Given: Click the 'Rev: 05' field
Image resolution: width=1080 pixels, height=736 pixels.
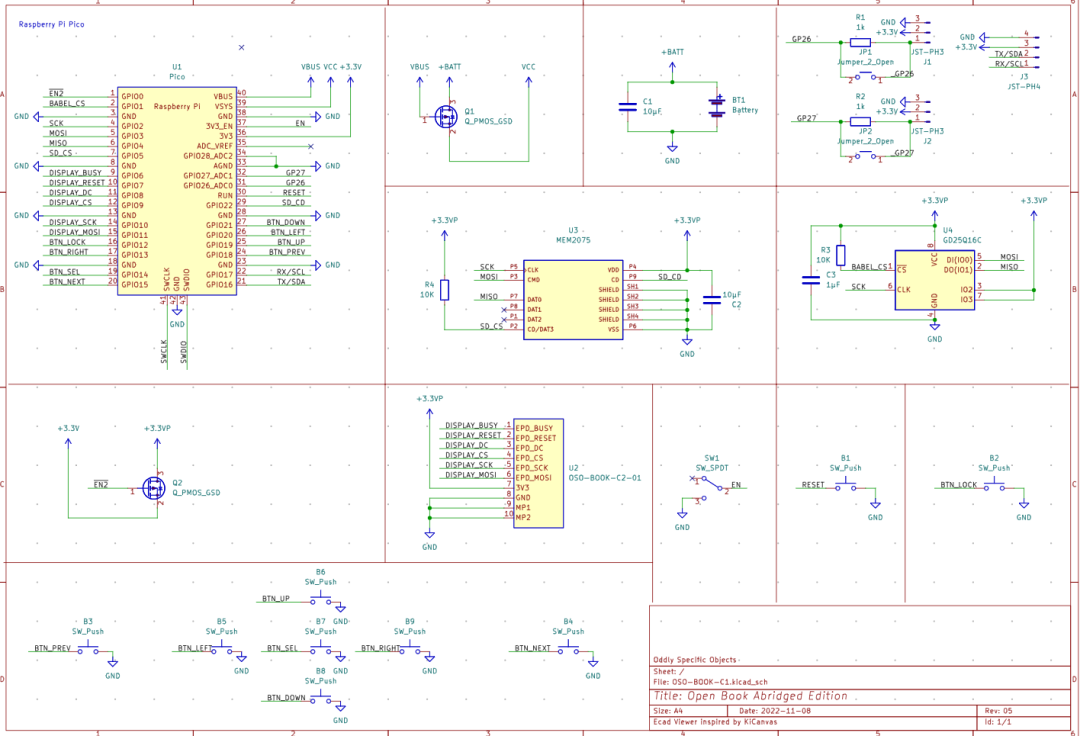Looking at the screenshot, I should tap(999, 711).
